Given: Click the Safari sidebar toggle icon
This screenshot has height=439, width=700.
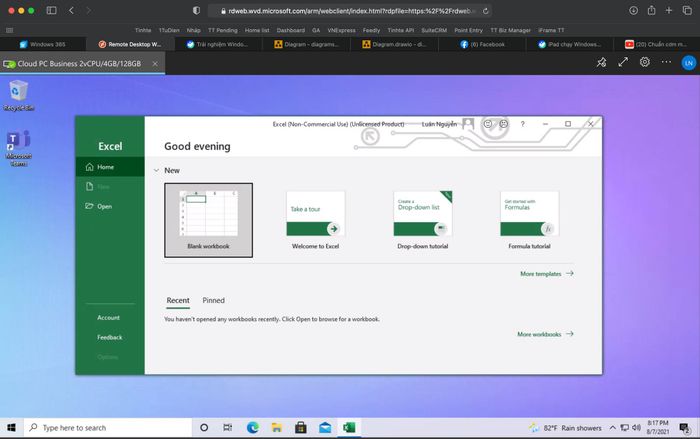Looking at the screenshot, I should (x=51, y=10).
